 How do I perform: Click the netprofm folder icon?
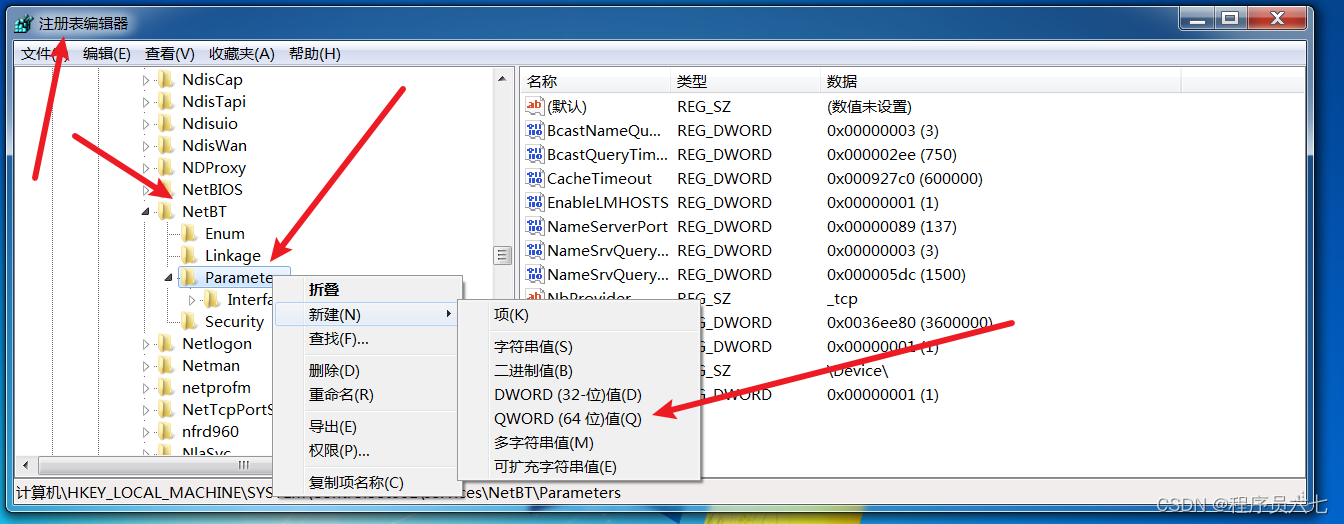(x=166, y=388)
